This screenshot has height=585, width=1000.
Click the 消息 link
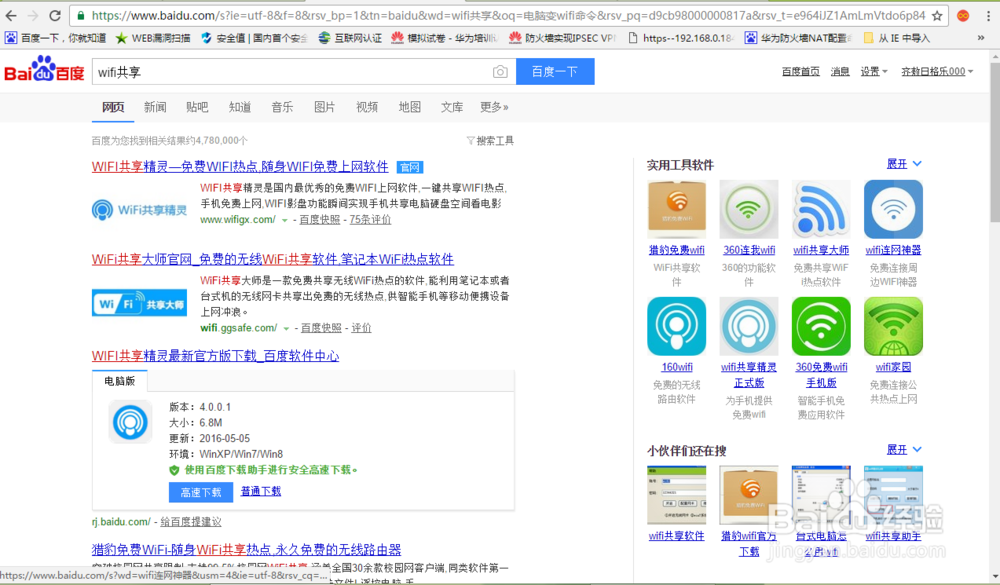[x=840, y=71]
